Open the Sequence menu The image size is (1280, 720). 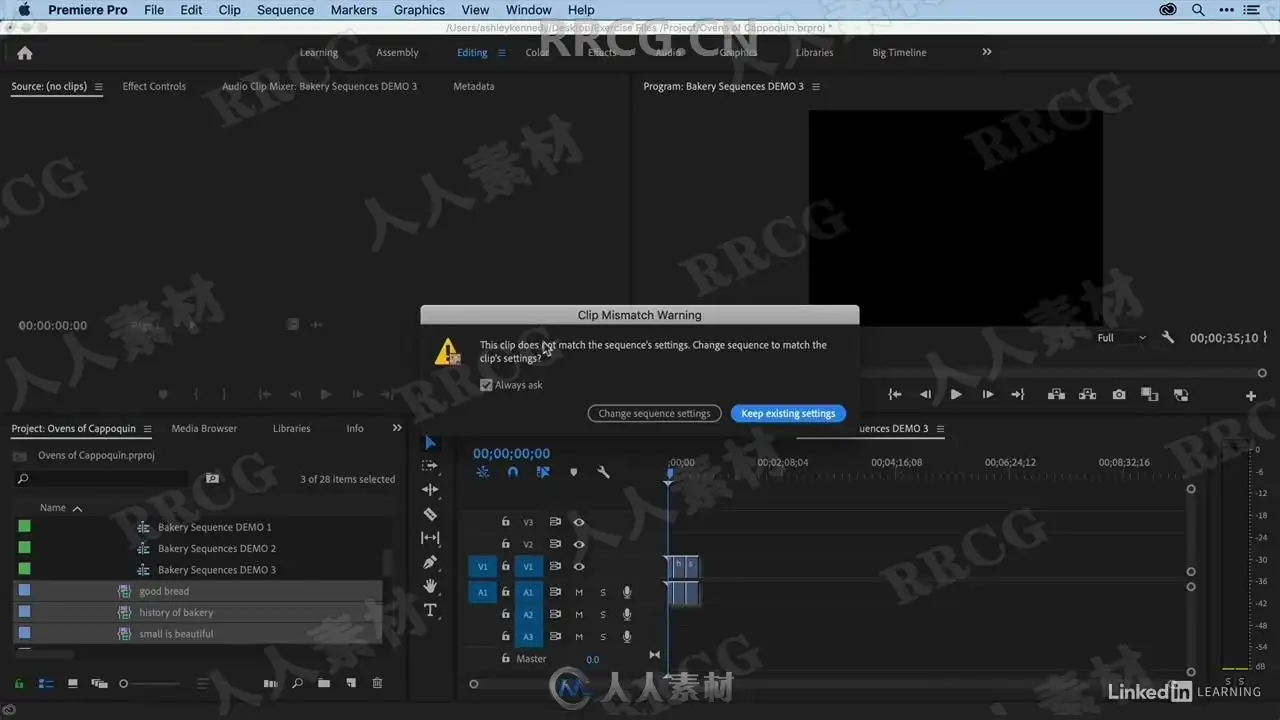[x=285, y=10]
